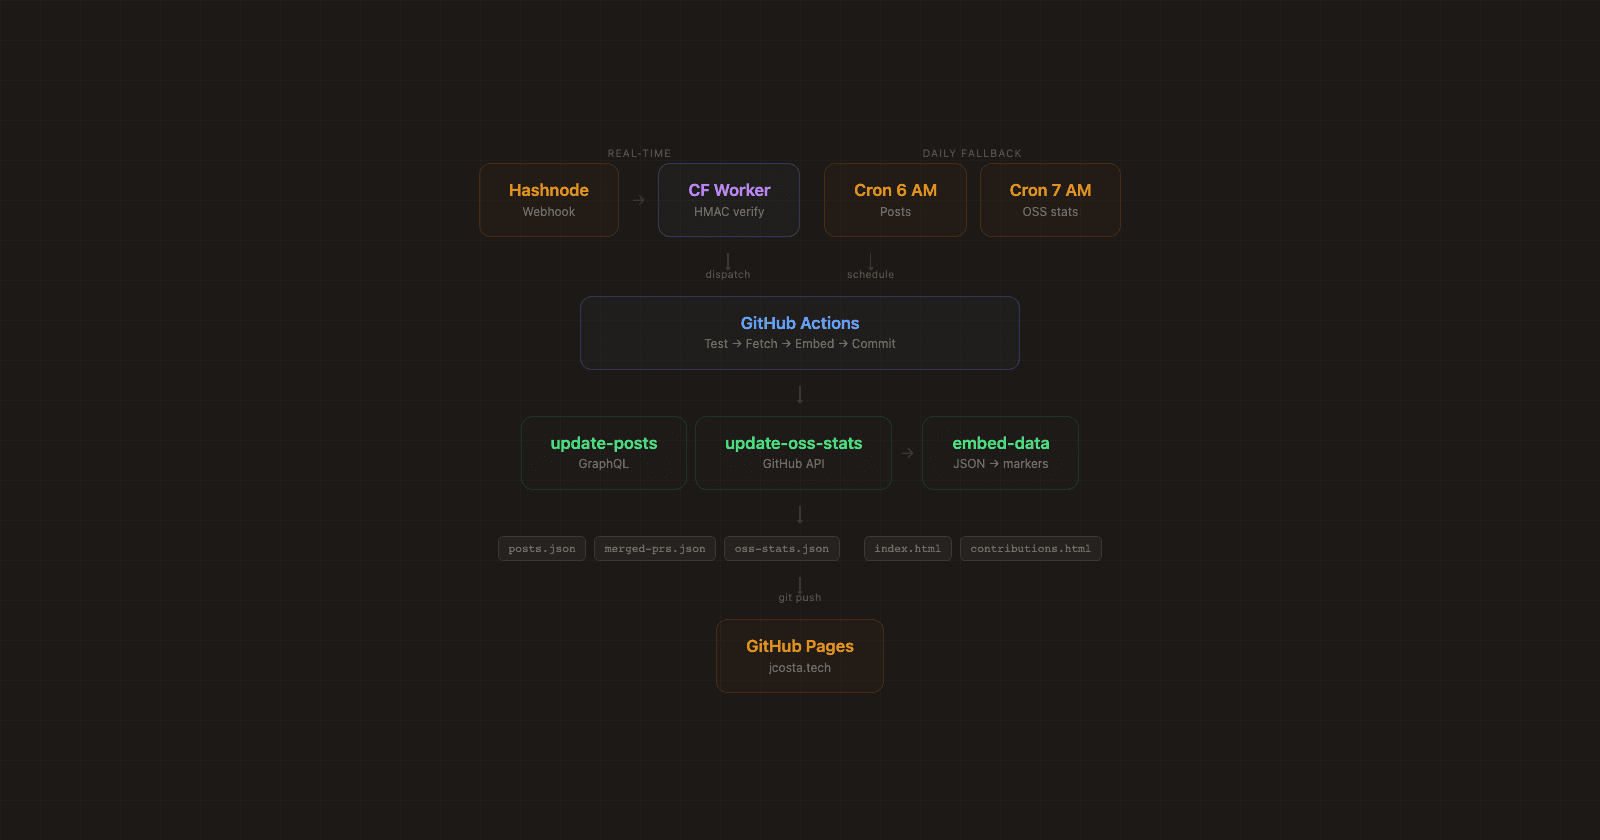Click the DAILY FALLBACK section label
This screenshot has height=840, width=1600.
pyautogui.click(x=972, y=154)
